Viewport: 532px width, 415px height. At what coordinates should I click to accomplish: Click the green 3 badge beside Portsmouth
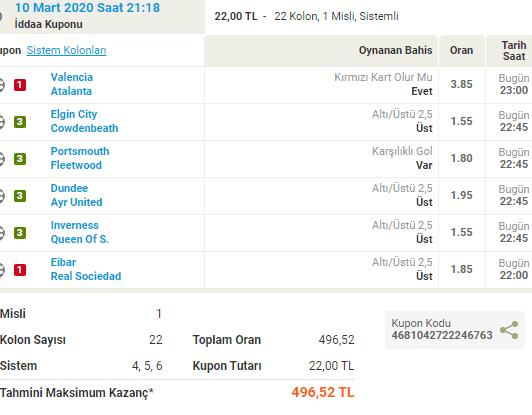[20, 159]
